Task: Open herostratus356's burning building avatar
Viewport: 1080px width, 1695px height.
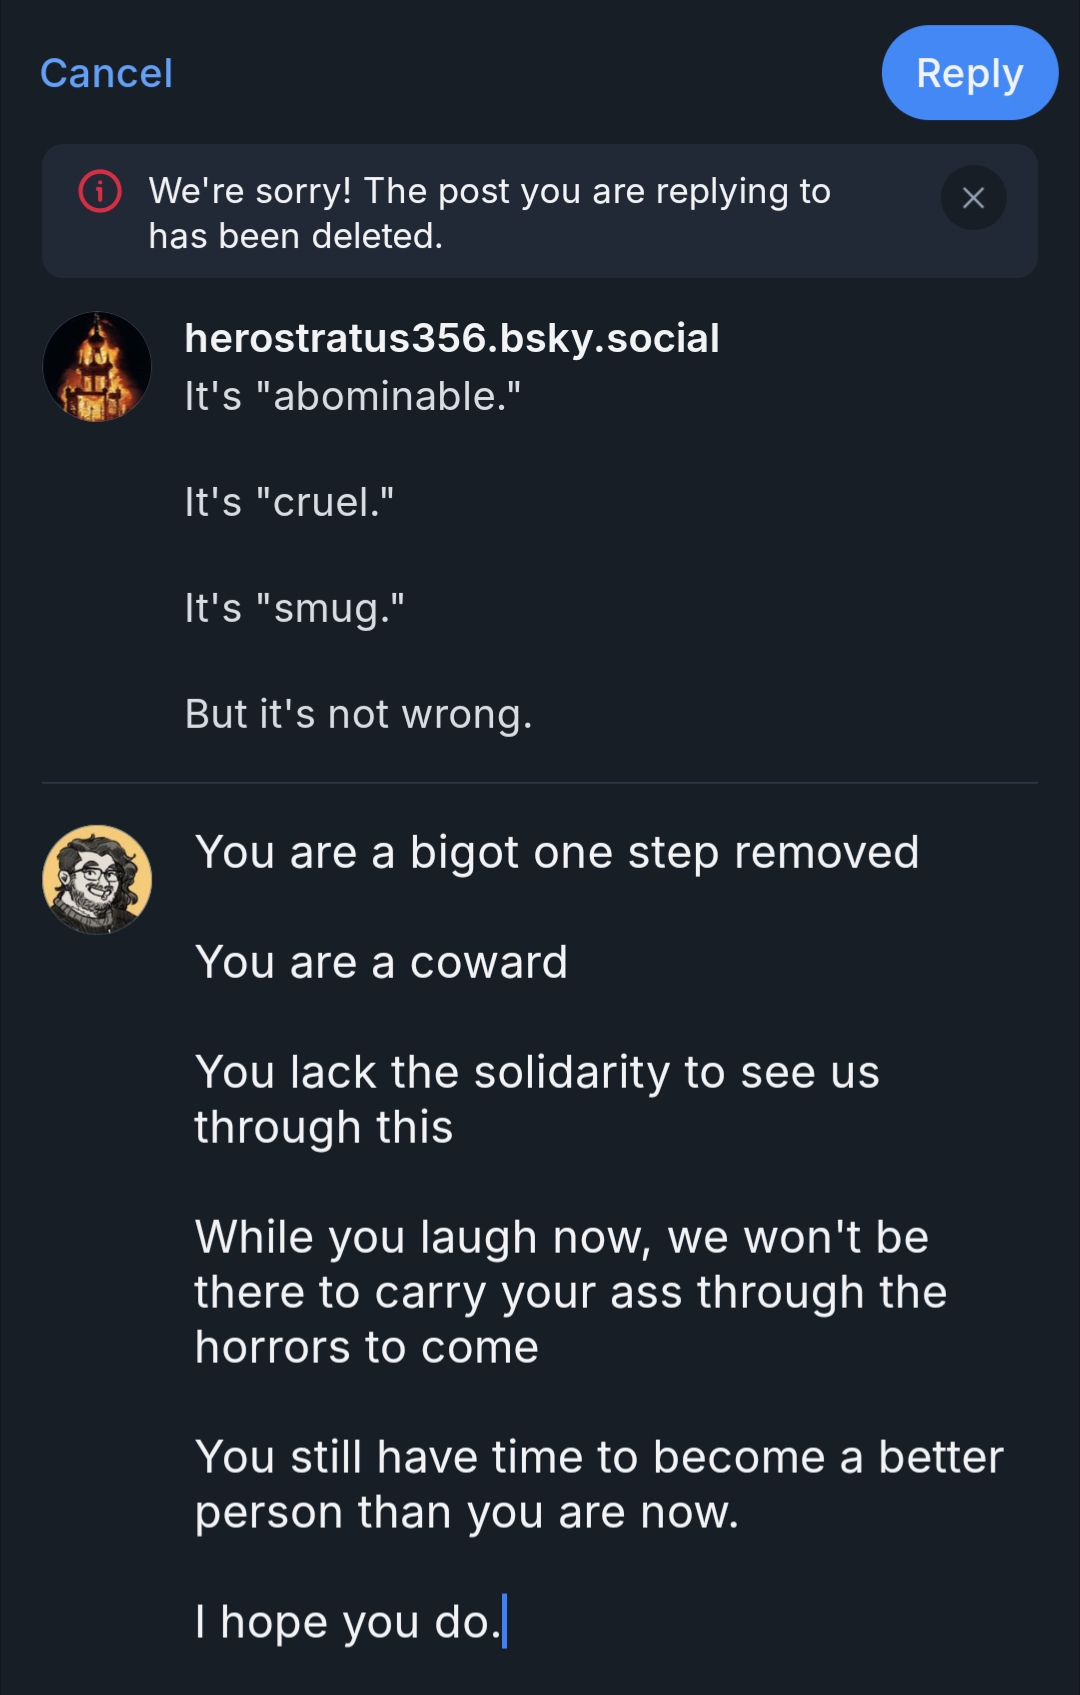Action: click(97, 366)
